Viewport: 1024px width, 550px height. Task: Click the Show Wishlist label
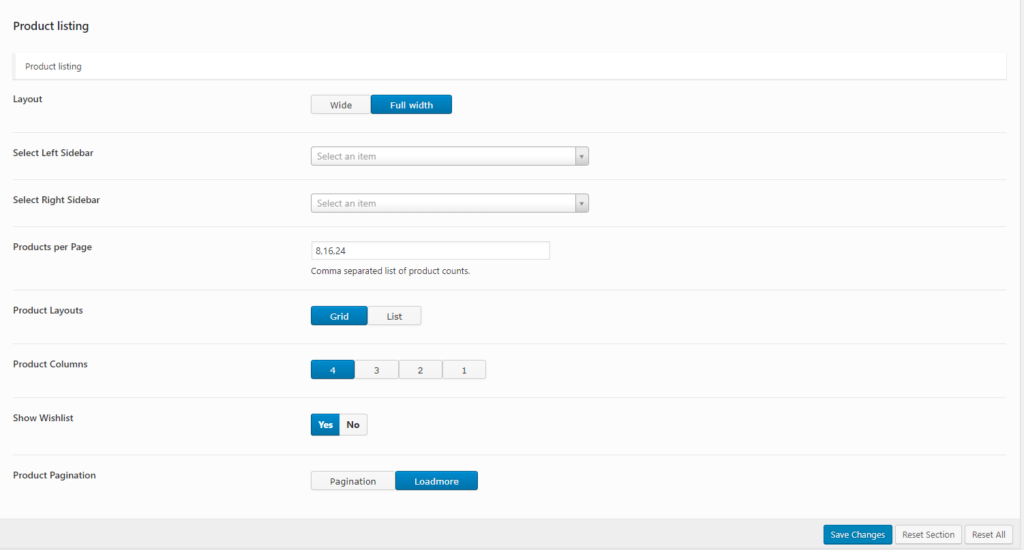[x=43, y=417]
